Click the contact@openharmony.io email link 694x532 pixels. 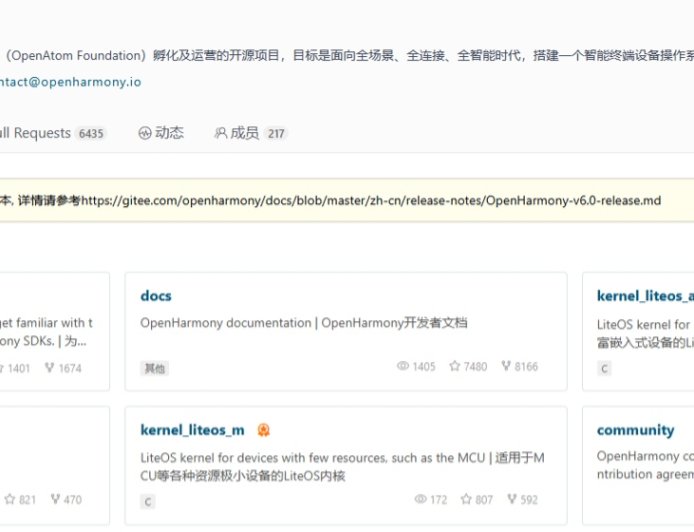point(70,82)
